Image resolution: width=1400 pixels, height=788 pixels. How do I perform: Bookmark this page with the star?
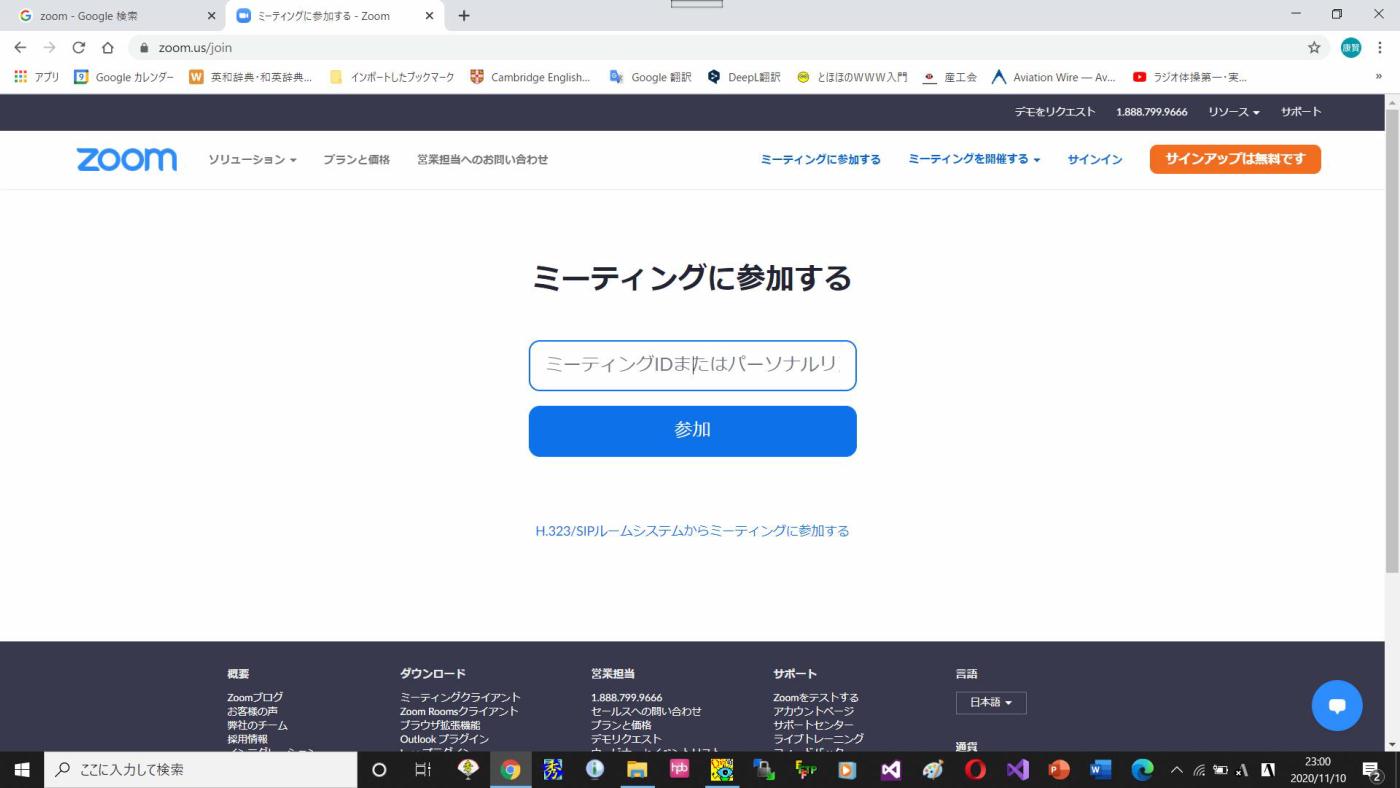point(1314,47)
